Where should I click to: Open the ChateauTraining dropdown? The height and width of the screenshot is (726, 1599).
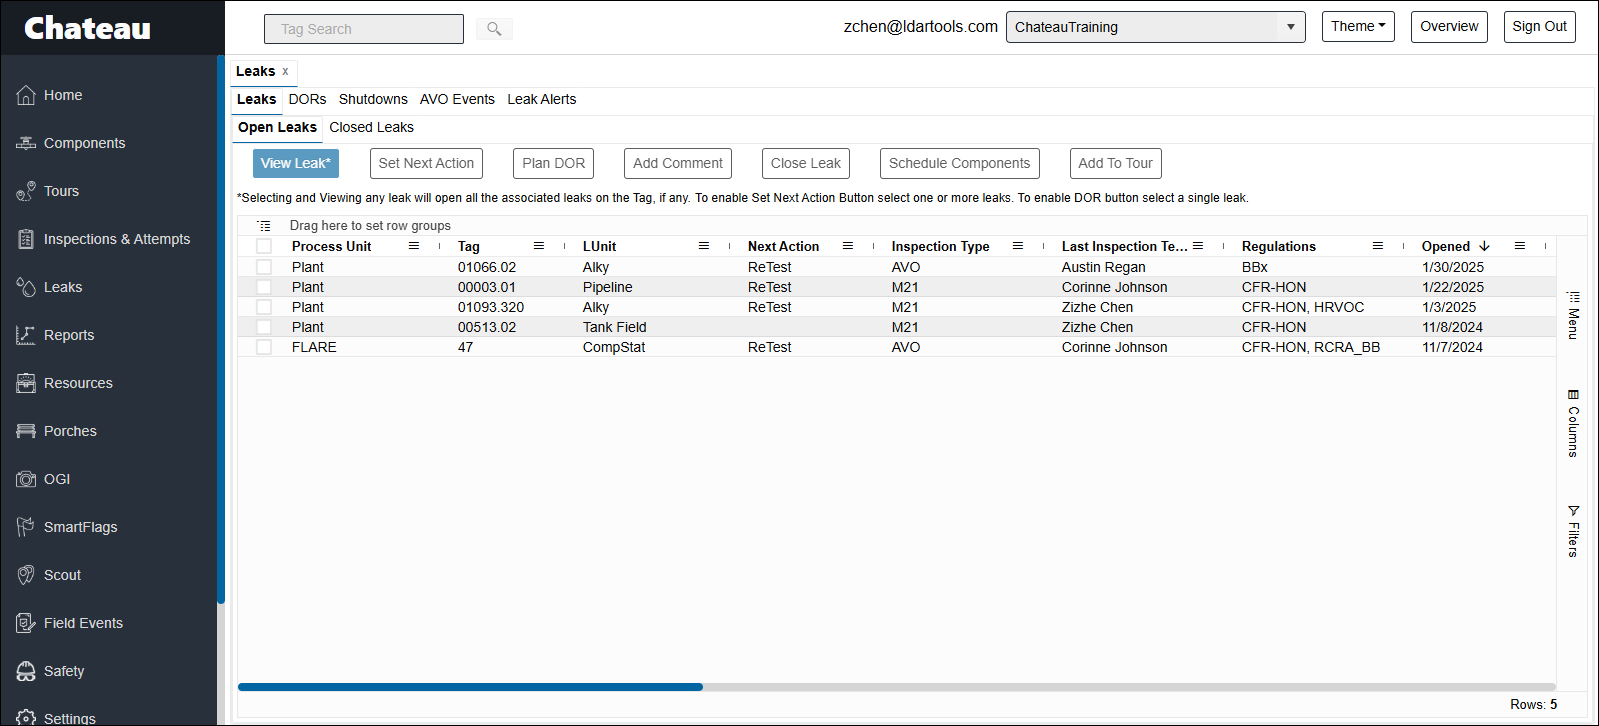click(1155, 27)
